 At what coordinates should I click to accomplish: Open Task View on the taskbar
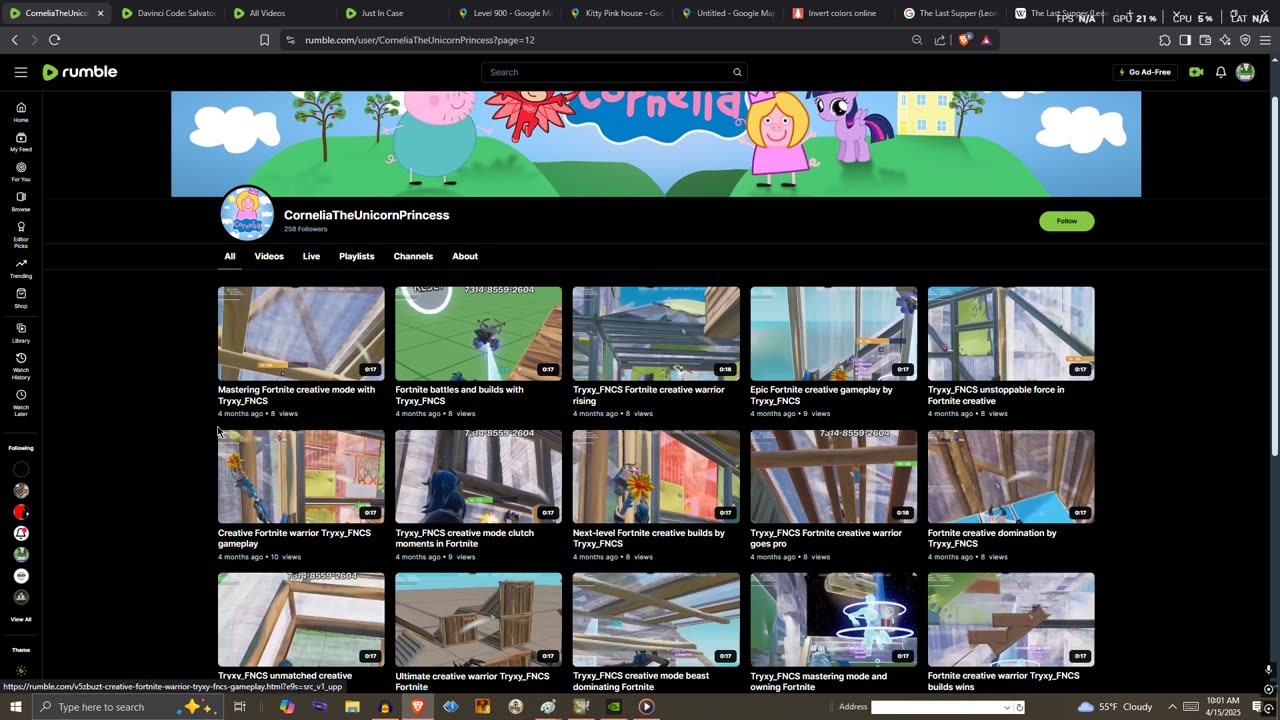(240, 707)
